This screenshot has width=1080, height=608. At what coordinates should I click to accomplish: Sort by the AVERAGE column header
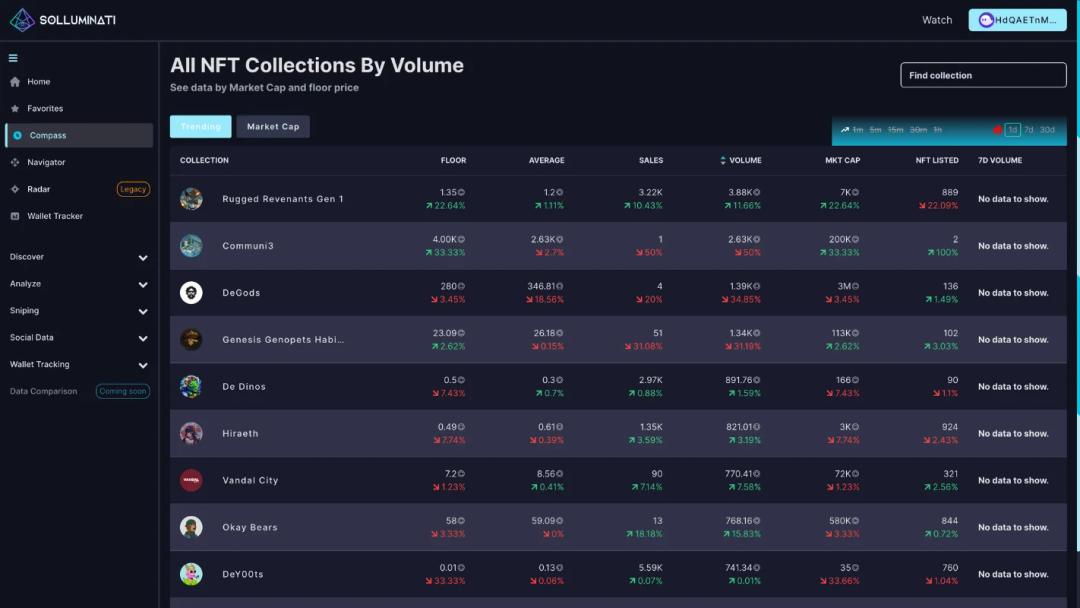pyautogui.click(x=546, y=160)
